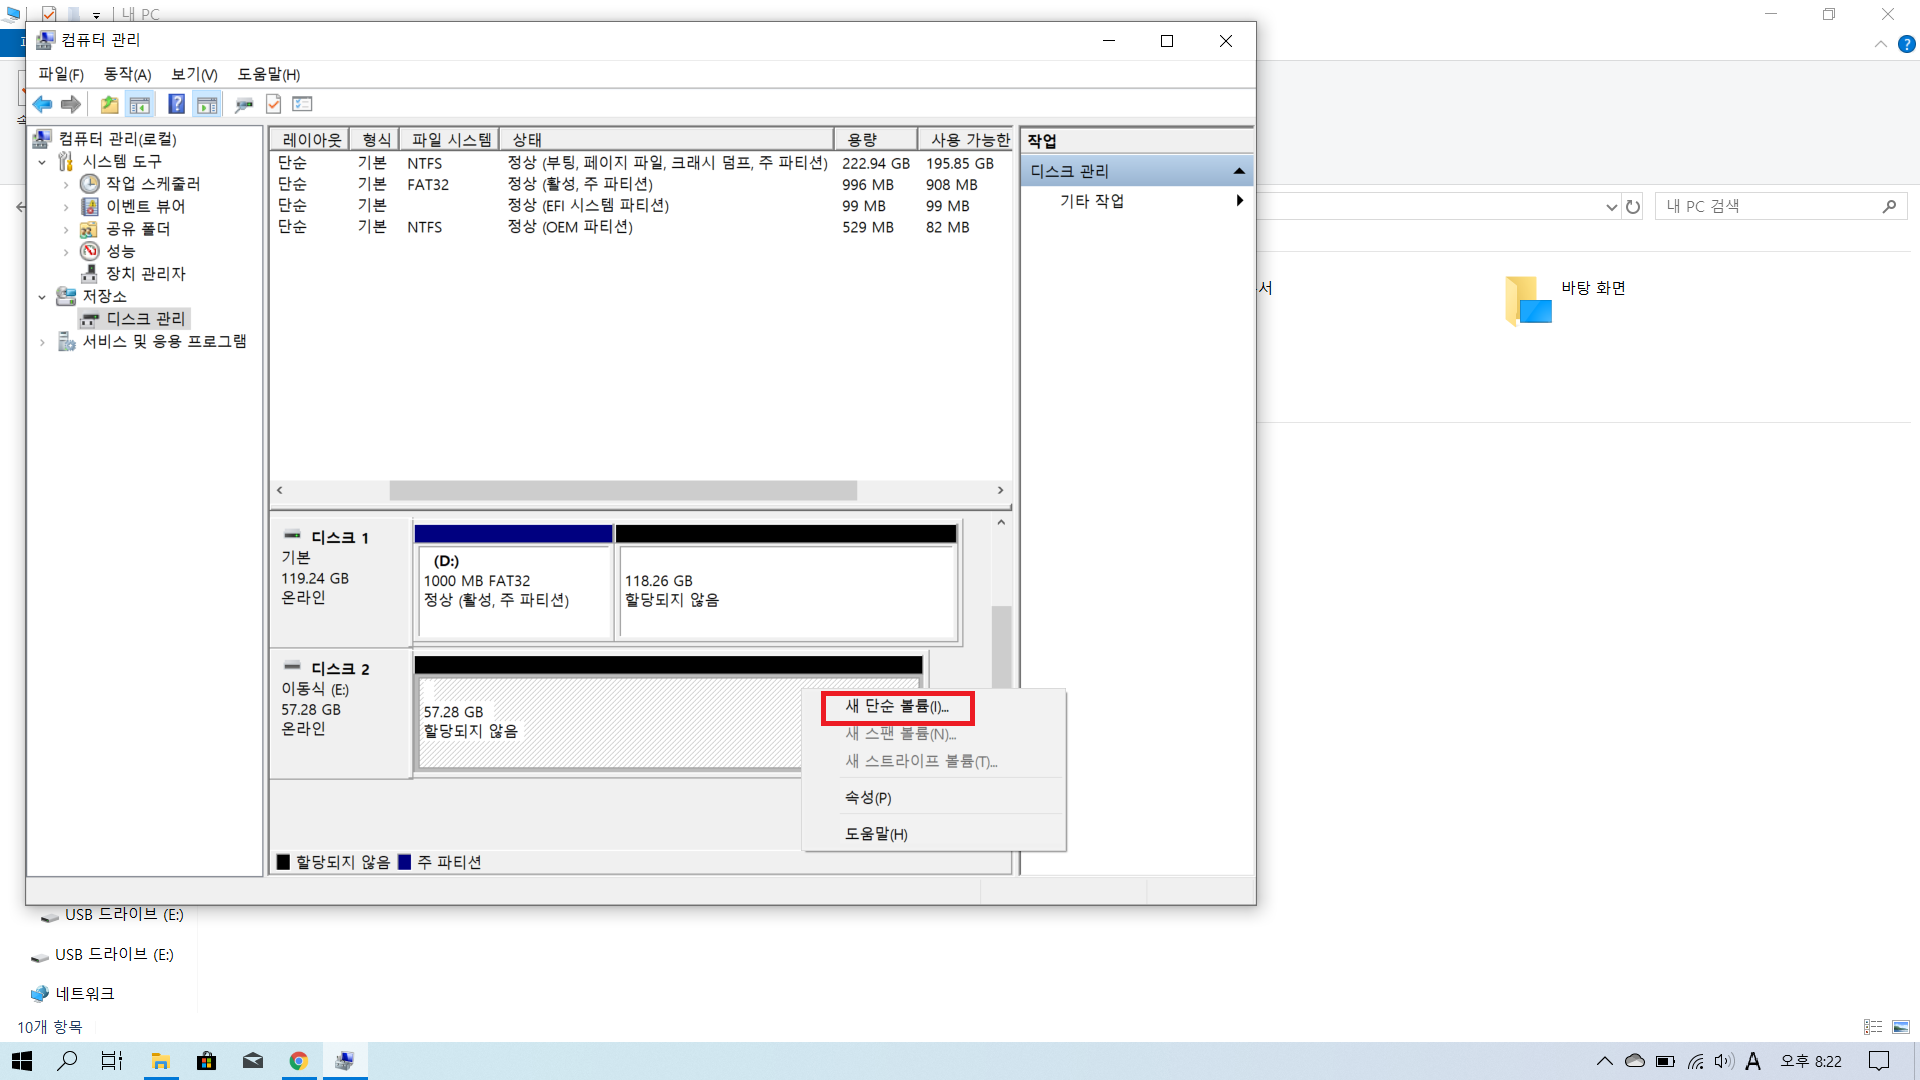Toggle the action pane toolbar button
The image size is (1920, 1080).
pos(207,104)
